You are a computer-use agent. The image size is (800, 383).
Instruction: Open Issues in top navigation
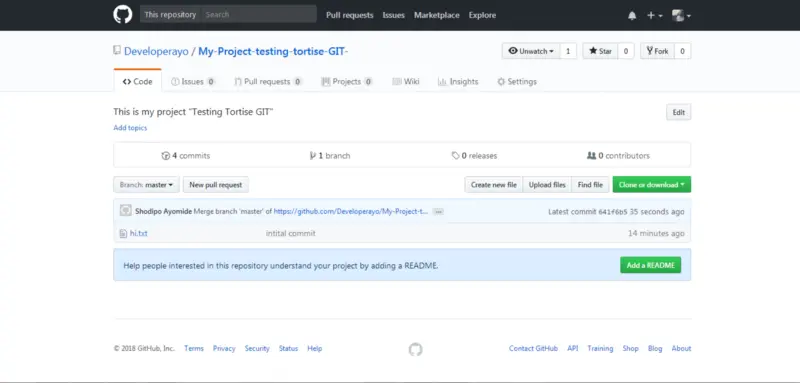point(393,15)
